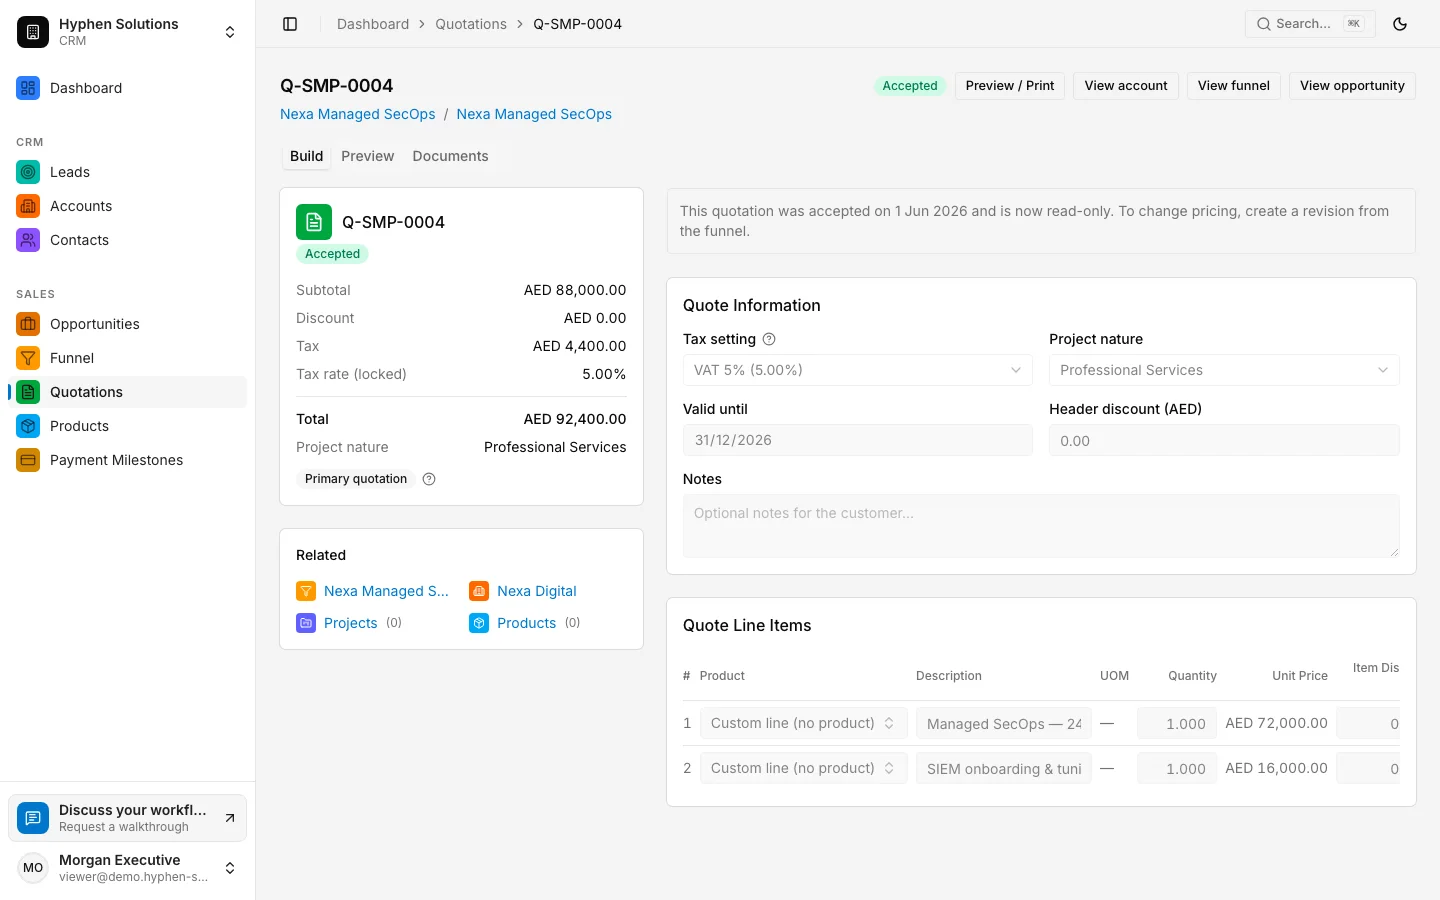Click the View account button
This screenshot has height=900, width=1440.
click(1126, 86)
